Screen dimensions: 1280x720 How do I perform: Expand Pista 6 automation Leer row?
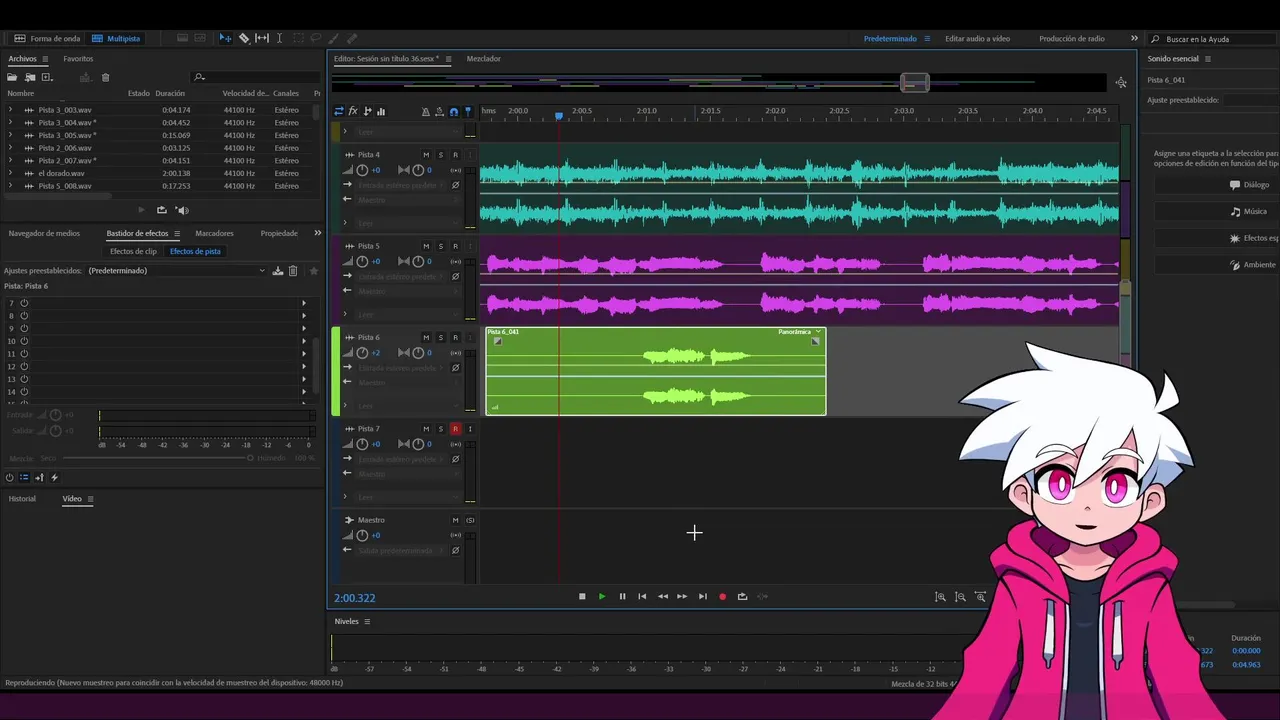click(x=346, y=406)
